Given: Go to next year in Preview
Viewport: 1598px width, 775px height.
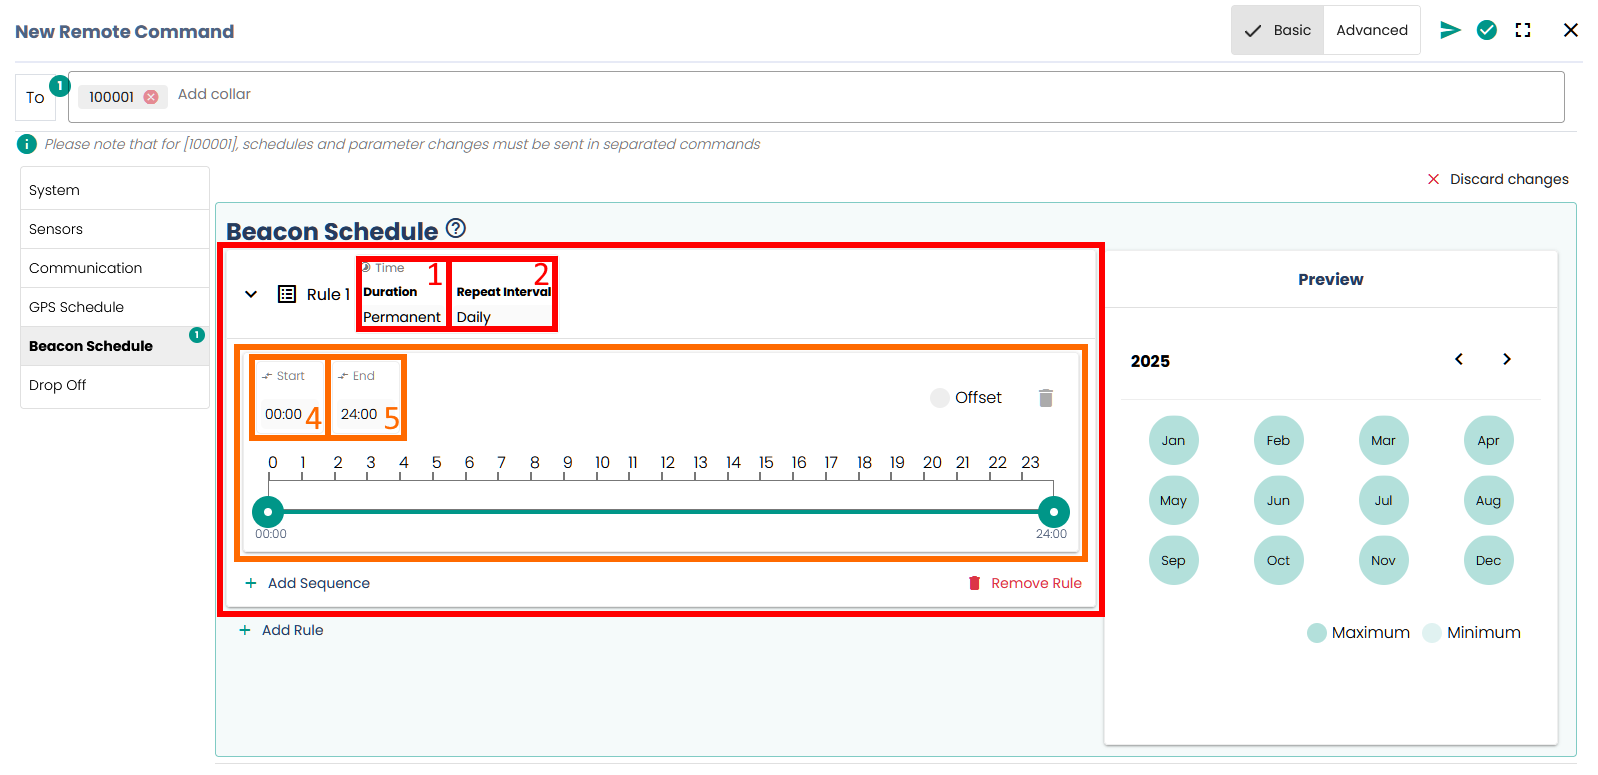Looking at the screenshot, I should click(1506, 359).
